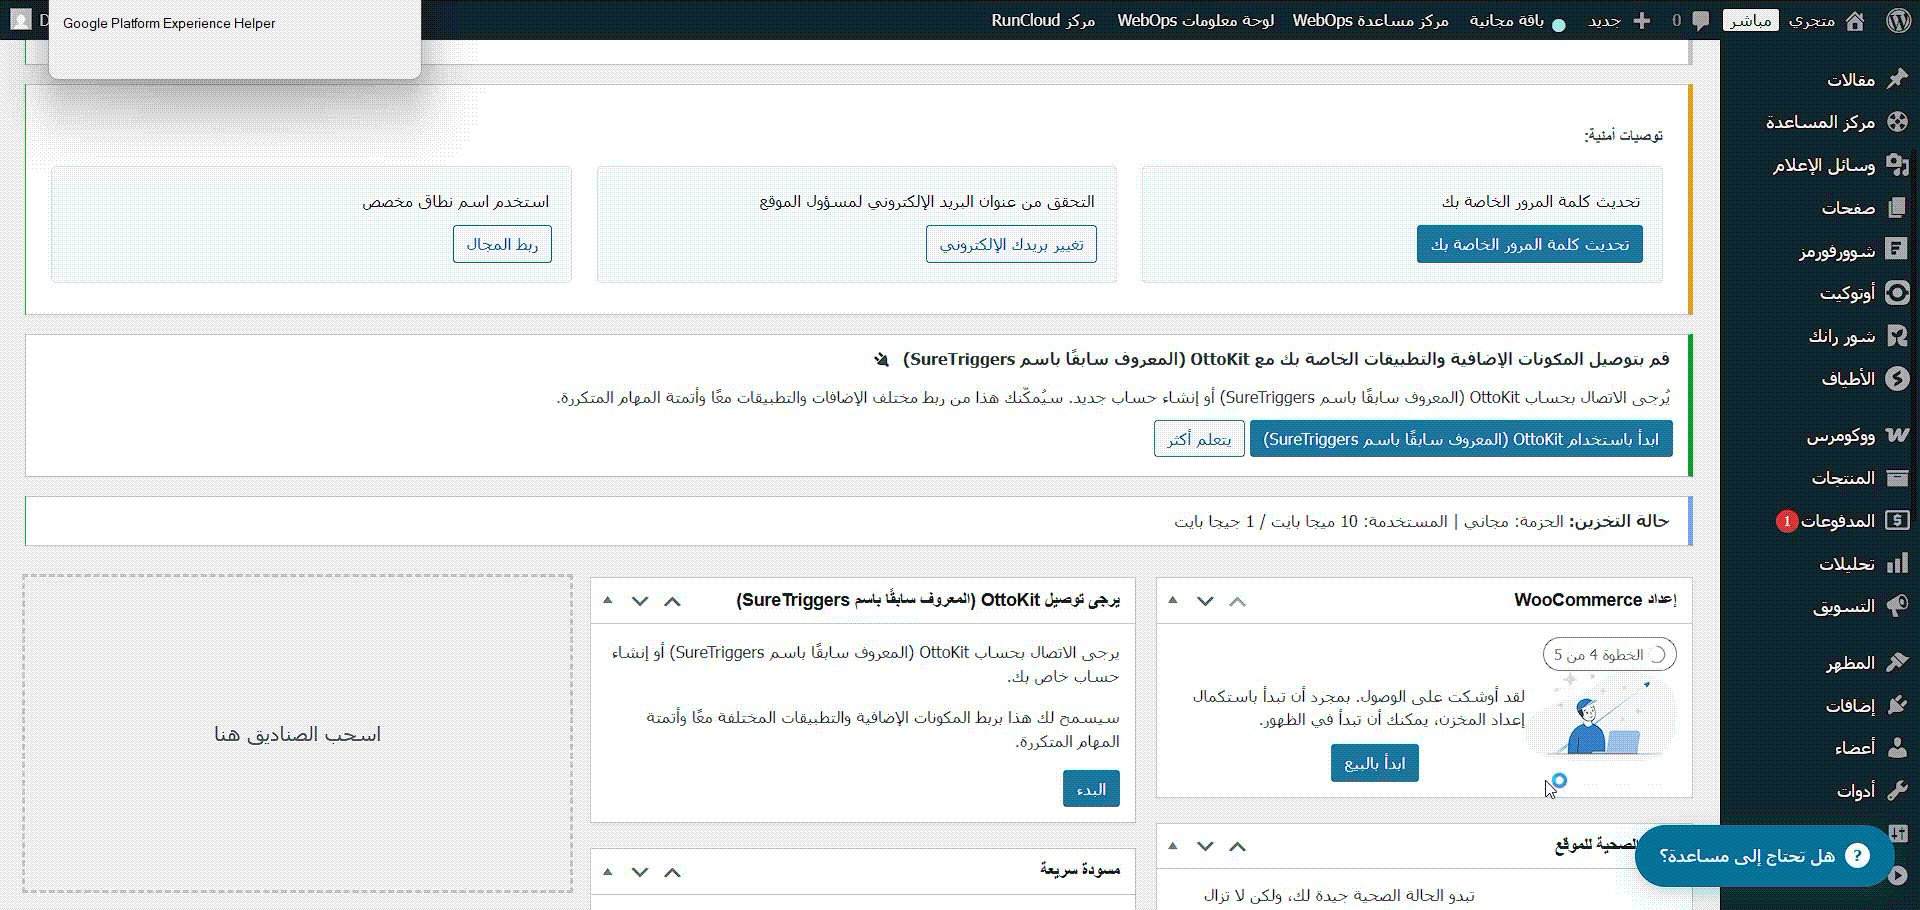This screenshot has width=1920, height=910.
Task: Open the هل تحتاج إلى مساعدة help bubble
Action: 1764,856
